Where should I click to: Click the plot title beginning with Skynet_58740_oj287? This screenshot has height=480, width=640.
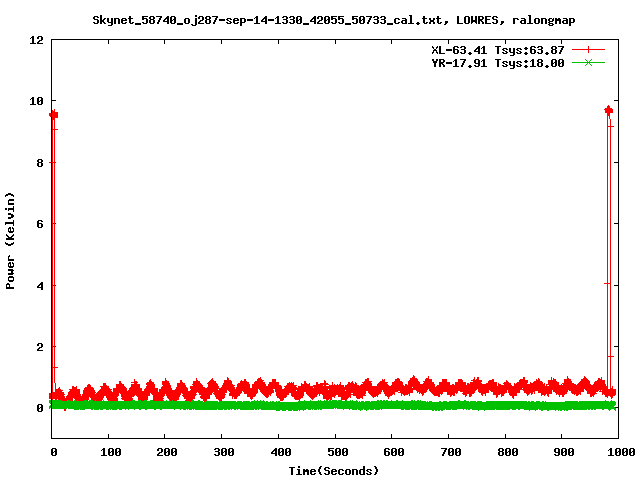click(x=333, y=20)
